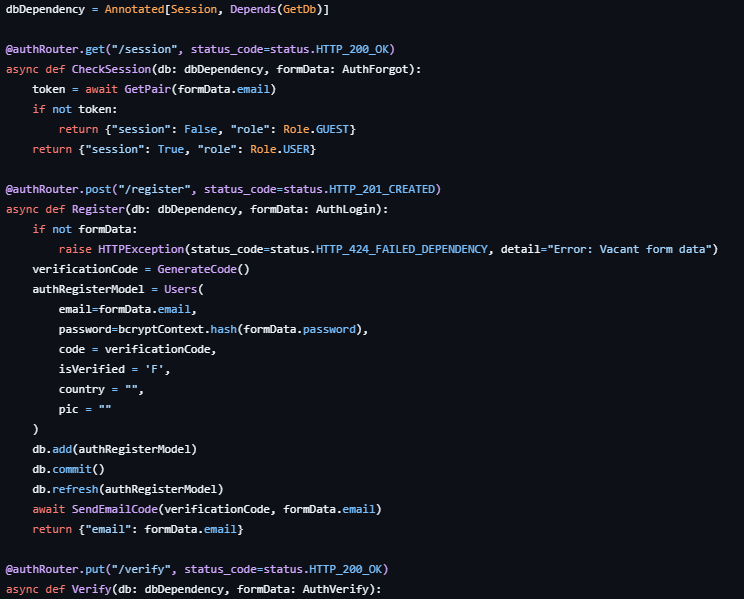The image size is (744, 599).
Task: Click AuthForgot type annotation
Action: [375, 69]
